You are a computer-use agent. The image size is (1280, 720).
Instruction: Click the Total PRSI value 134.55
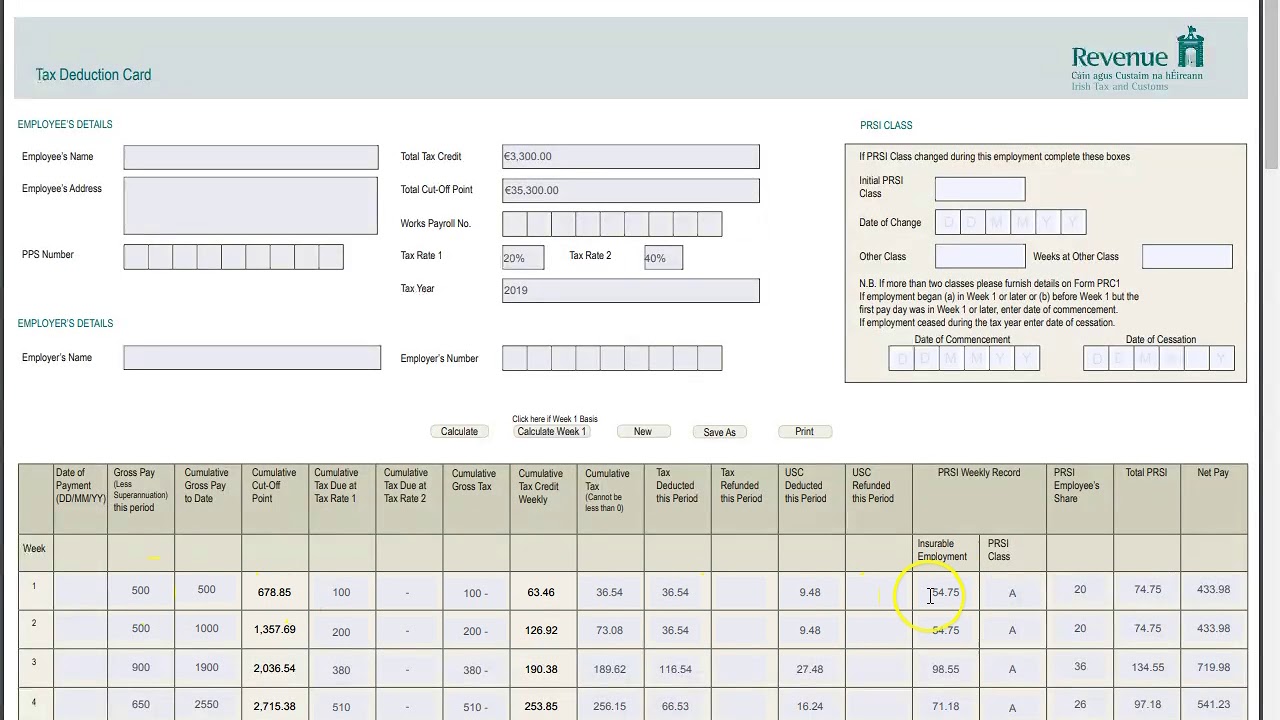click(1147, 668)
